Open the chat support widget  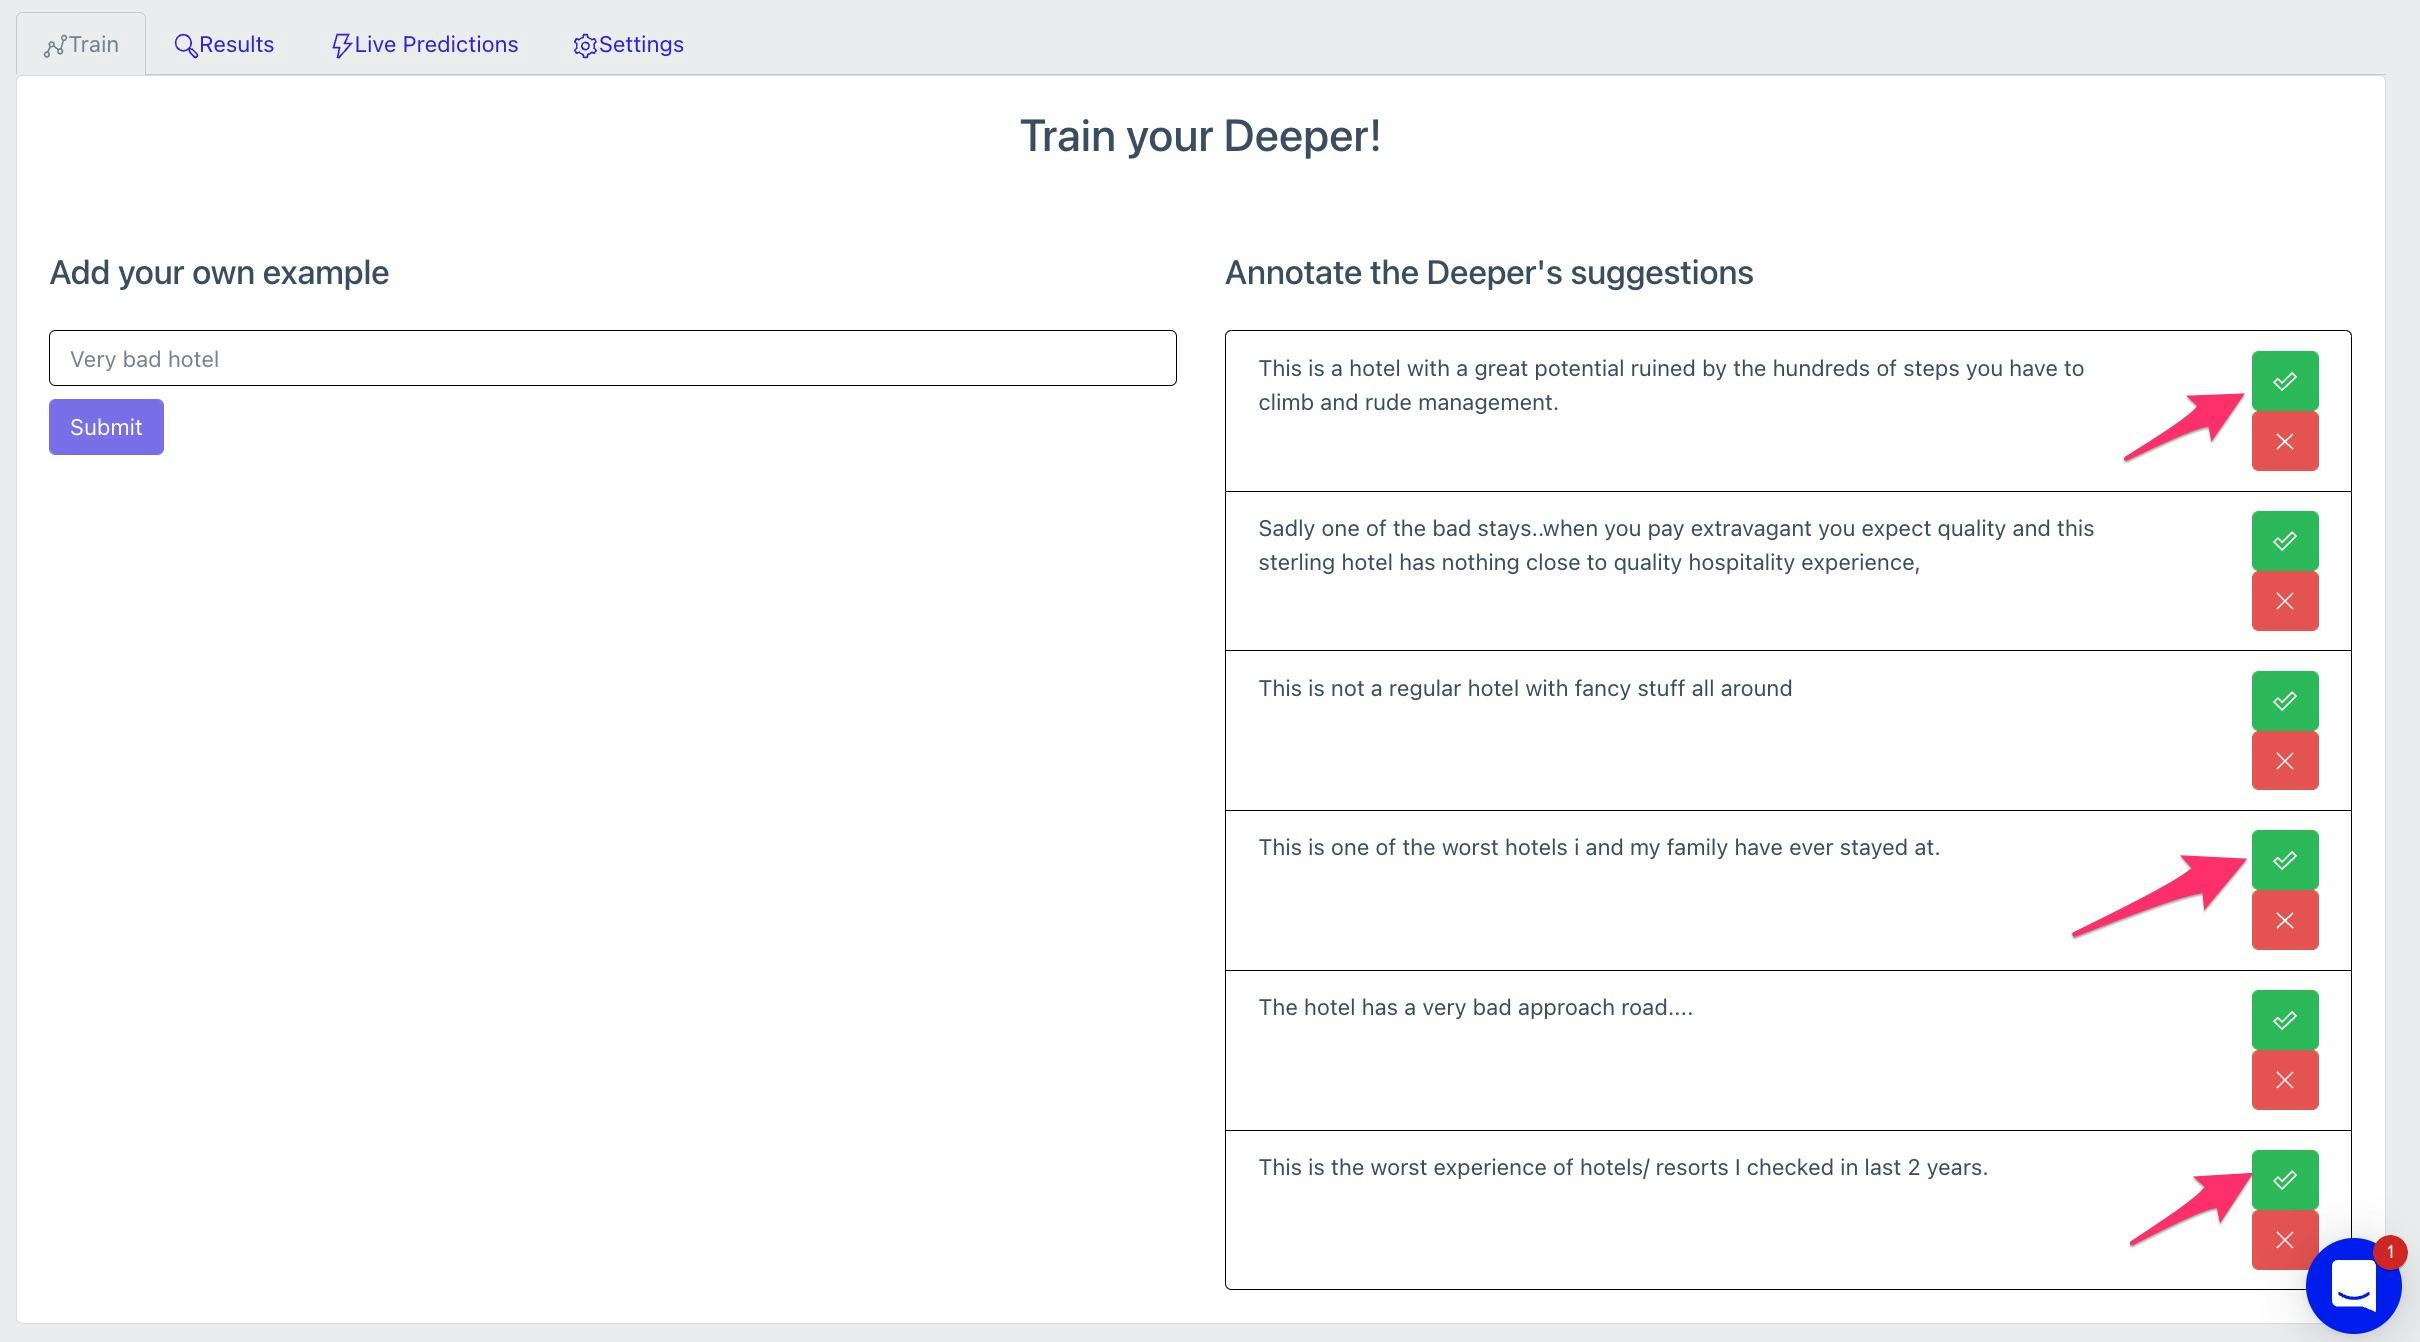(2353, 1285)
